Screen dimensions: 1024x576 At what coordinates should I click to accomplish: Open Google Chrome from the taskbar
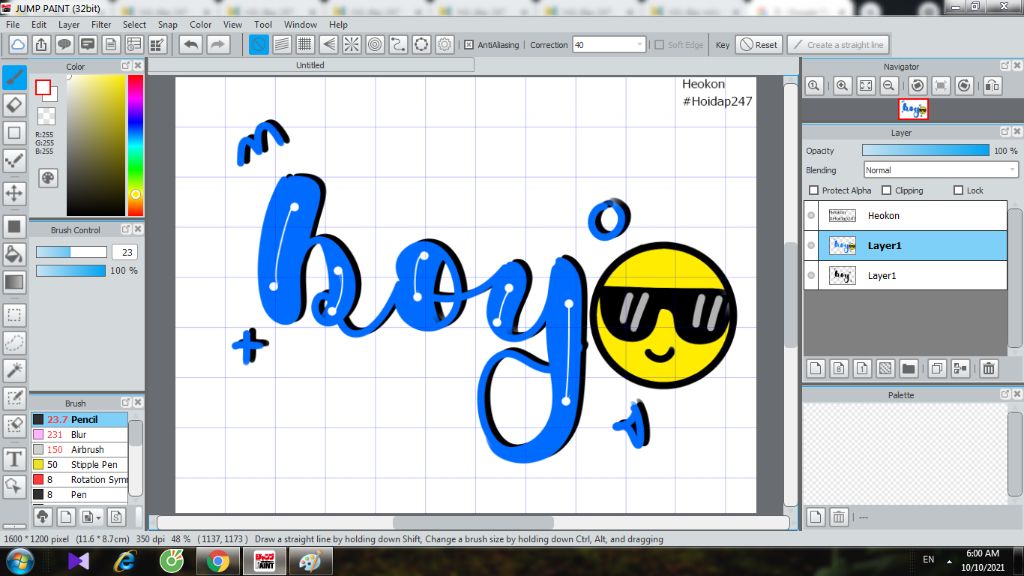pos(218,561)
